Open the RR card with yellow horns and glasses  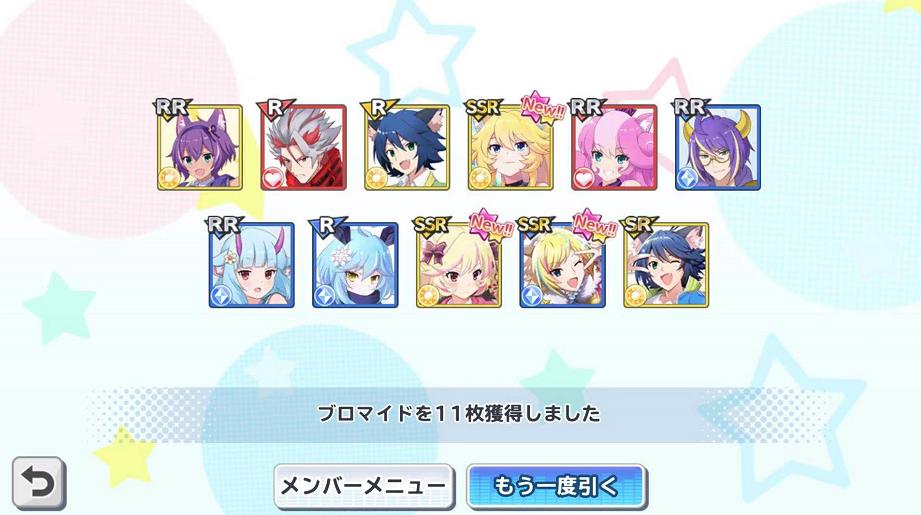(718, 147)
